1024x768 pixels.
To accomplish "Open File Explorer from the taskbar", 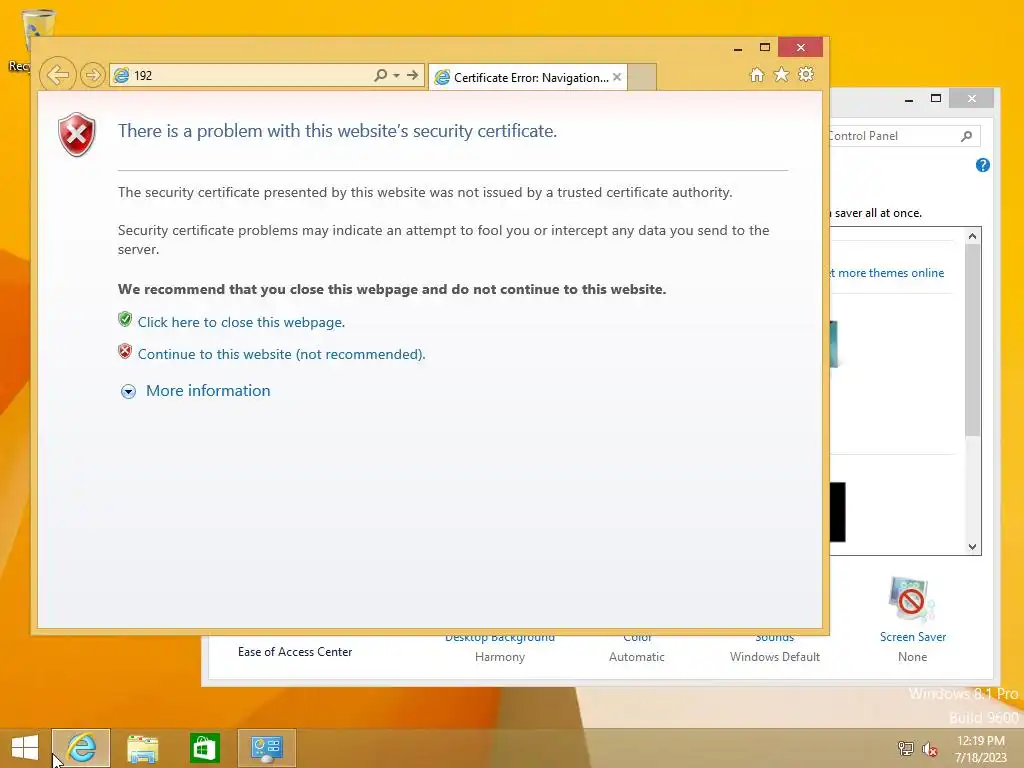I will click(x=142, y=748).
